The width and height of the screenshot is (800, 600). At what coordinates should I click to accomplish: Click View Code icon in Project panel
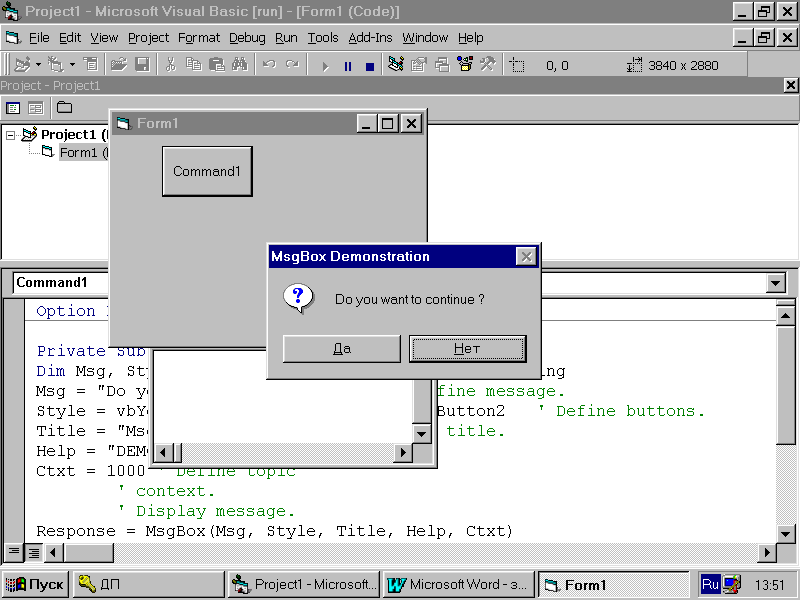click(x=13, y=108)
